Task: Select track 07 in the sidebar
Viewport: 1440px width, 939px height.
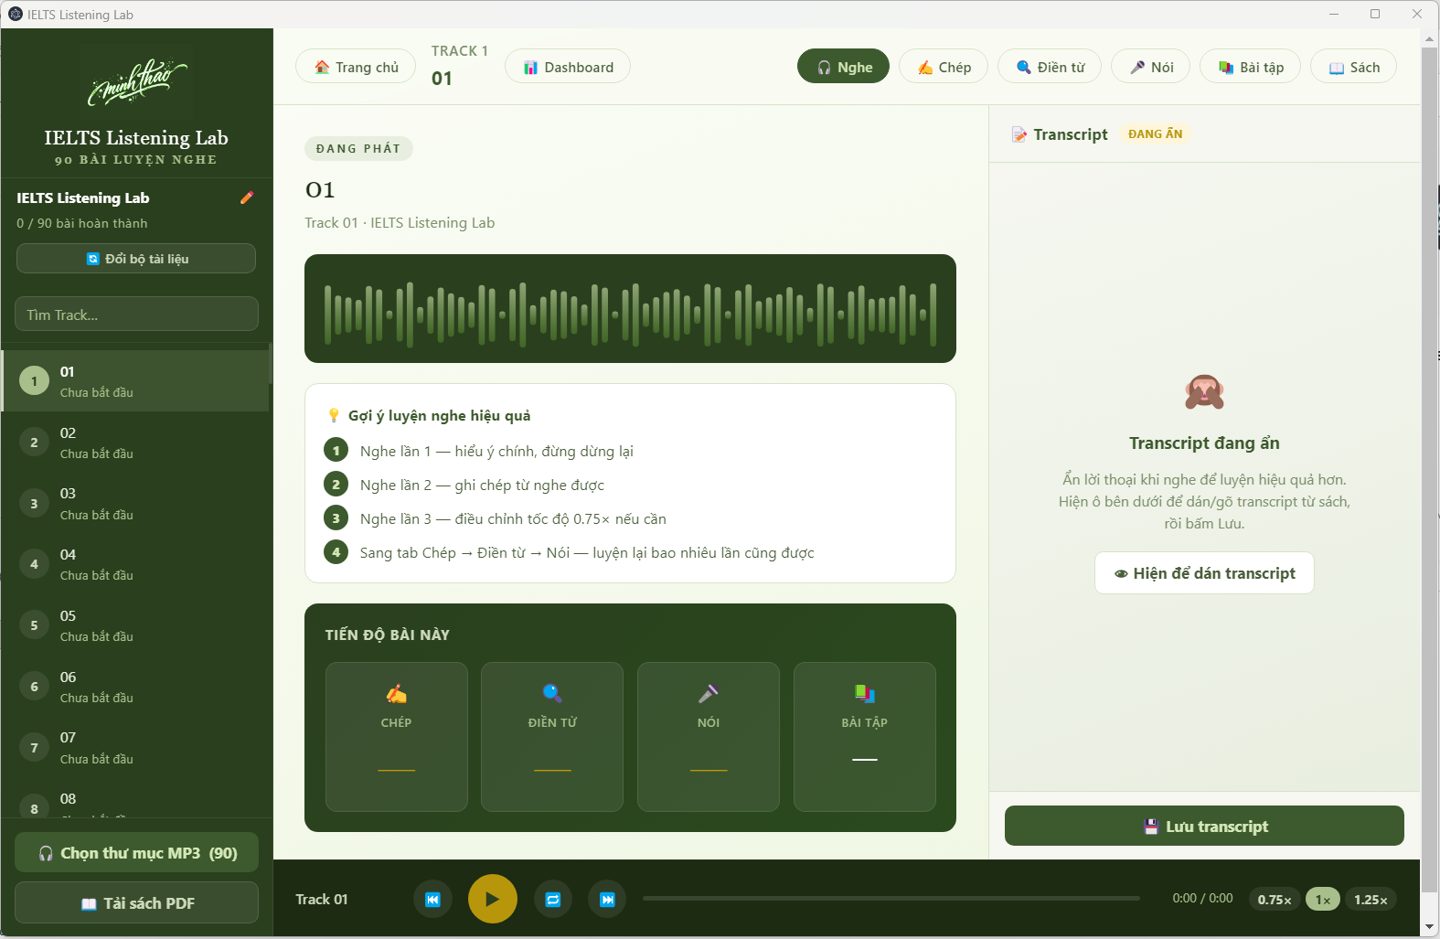Action: 136,747
